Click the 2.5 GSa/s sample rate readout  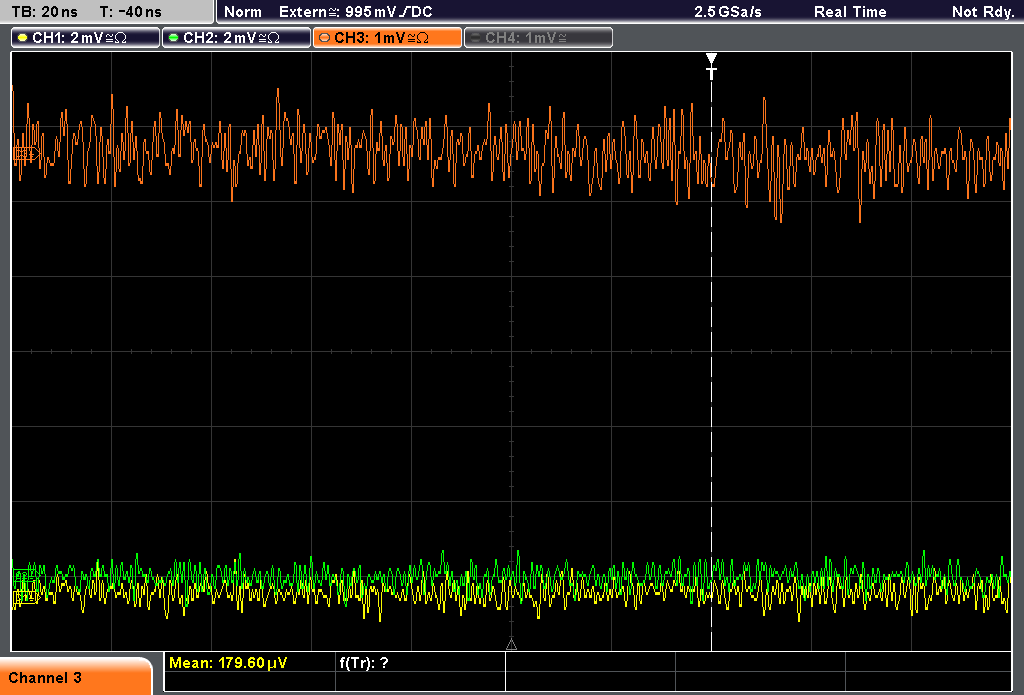(728, 12)
